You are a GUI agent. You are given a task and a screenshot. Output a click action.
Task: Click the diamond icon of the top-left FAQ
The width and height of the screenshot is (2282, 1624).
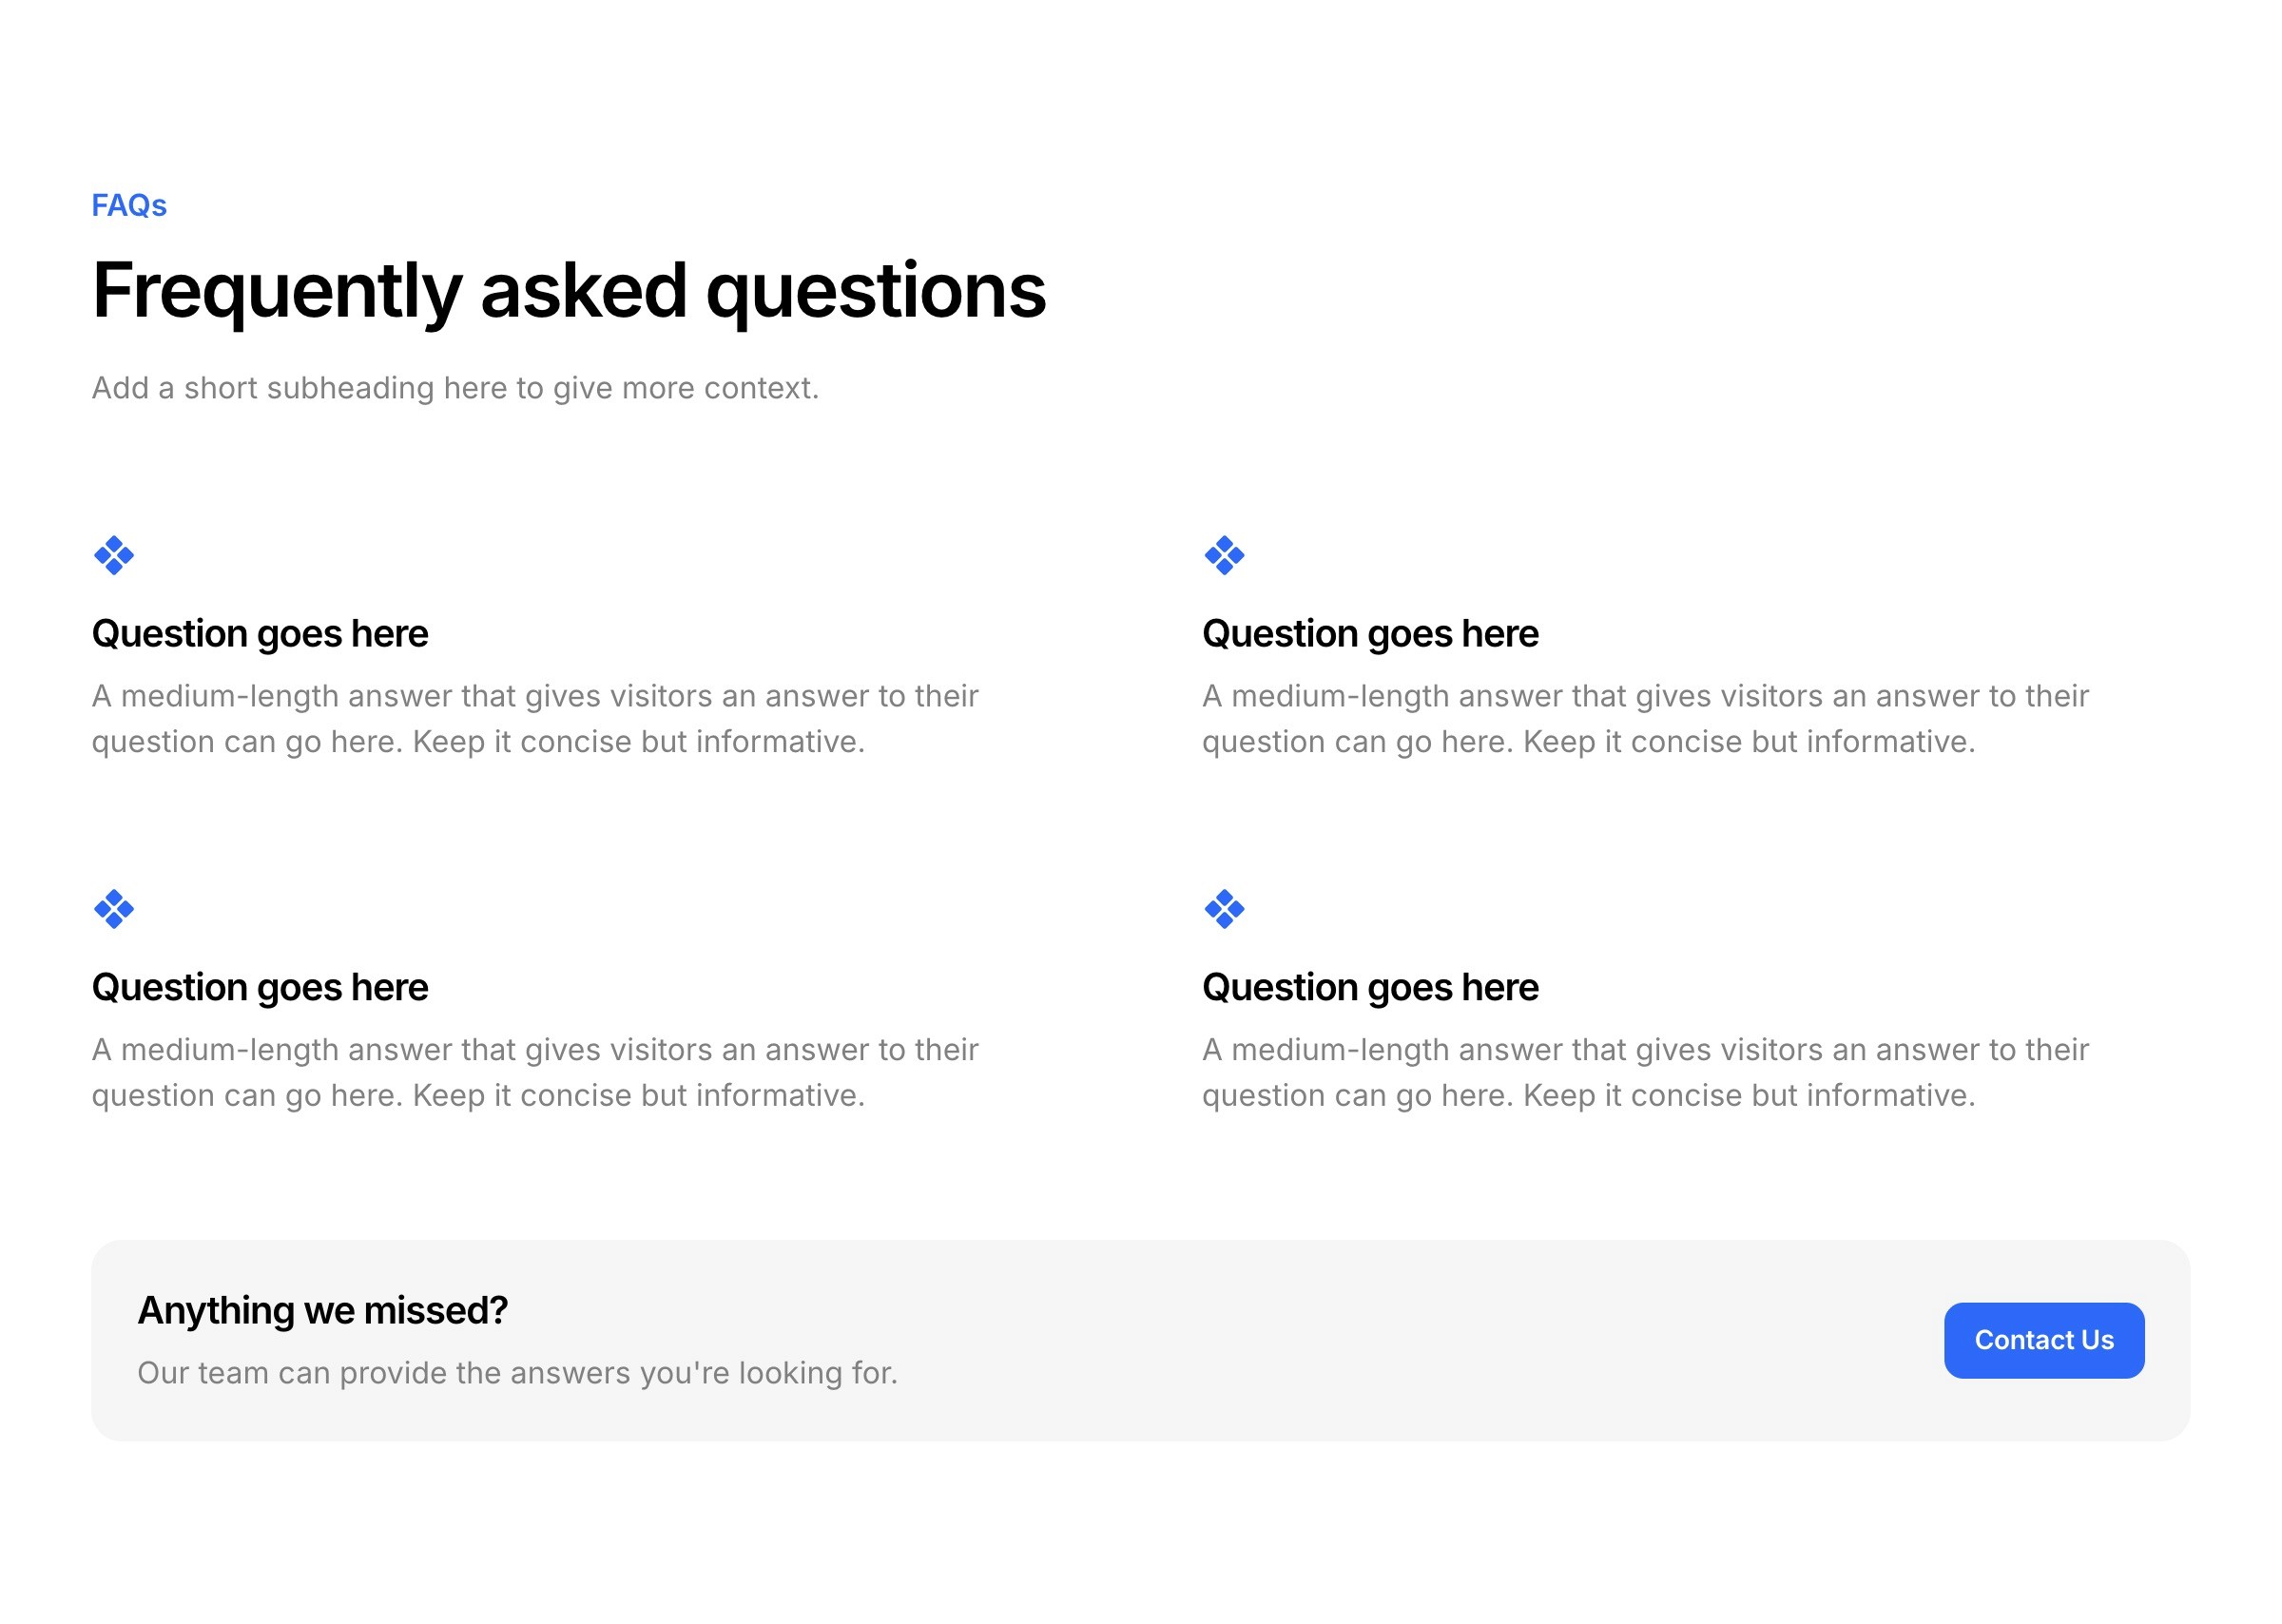coord(113,555)
